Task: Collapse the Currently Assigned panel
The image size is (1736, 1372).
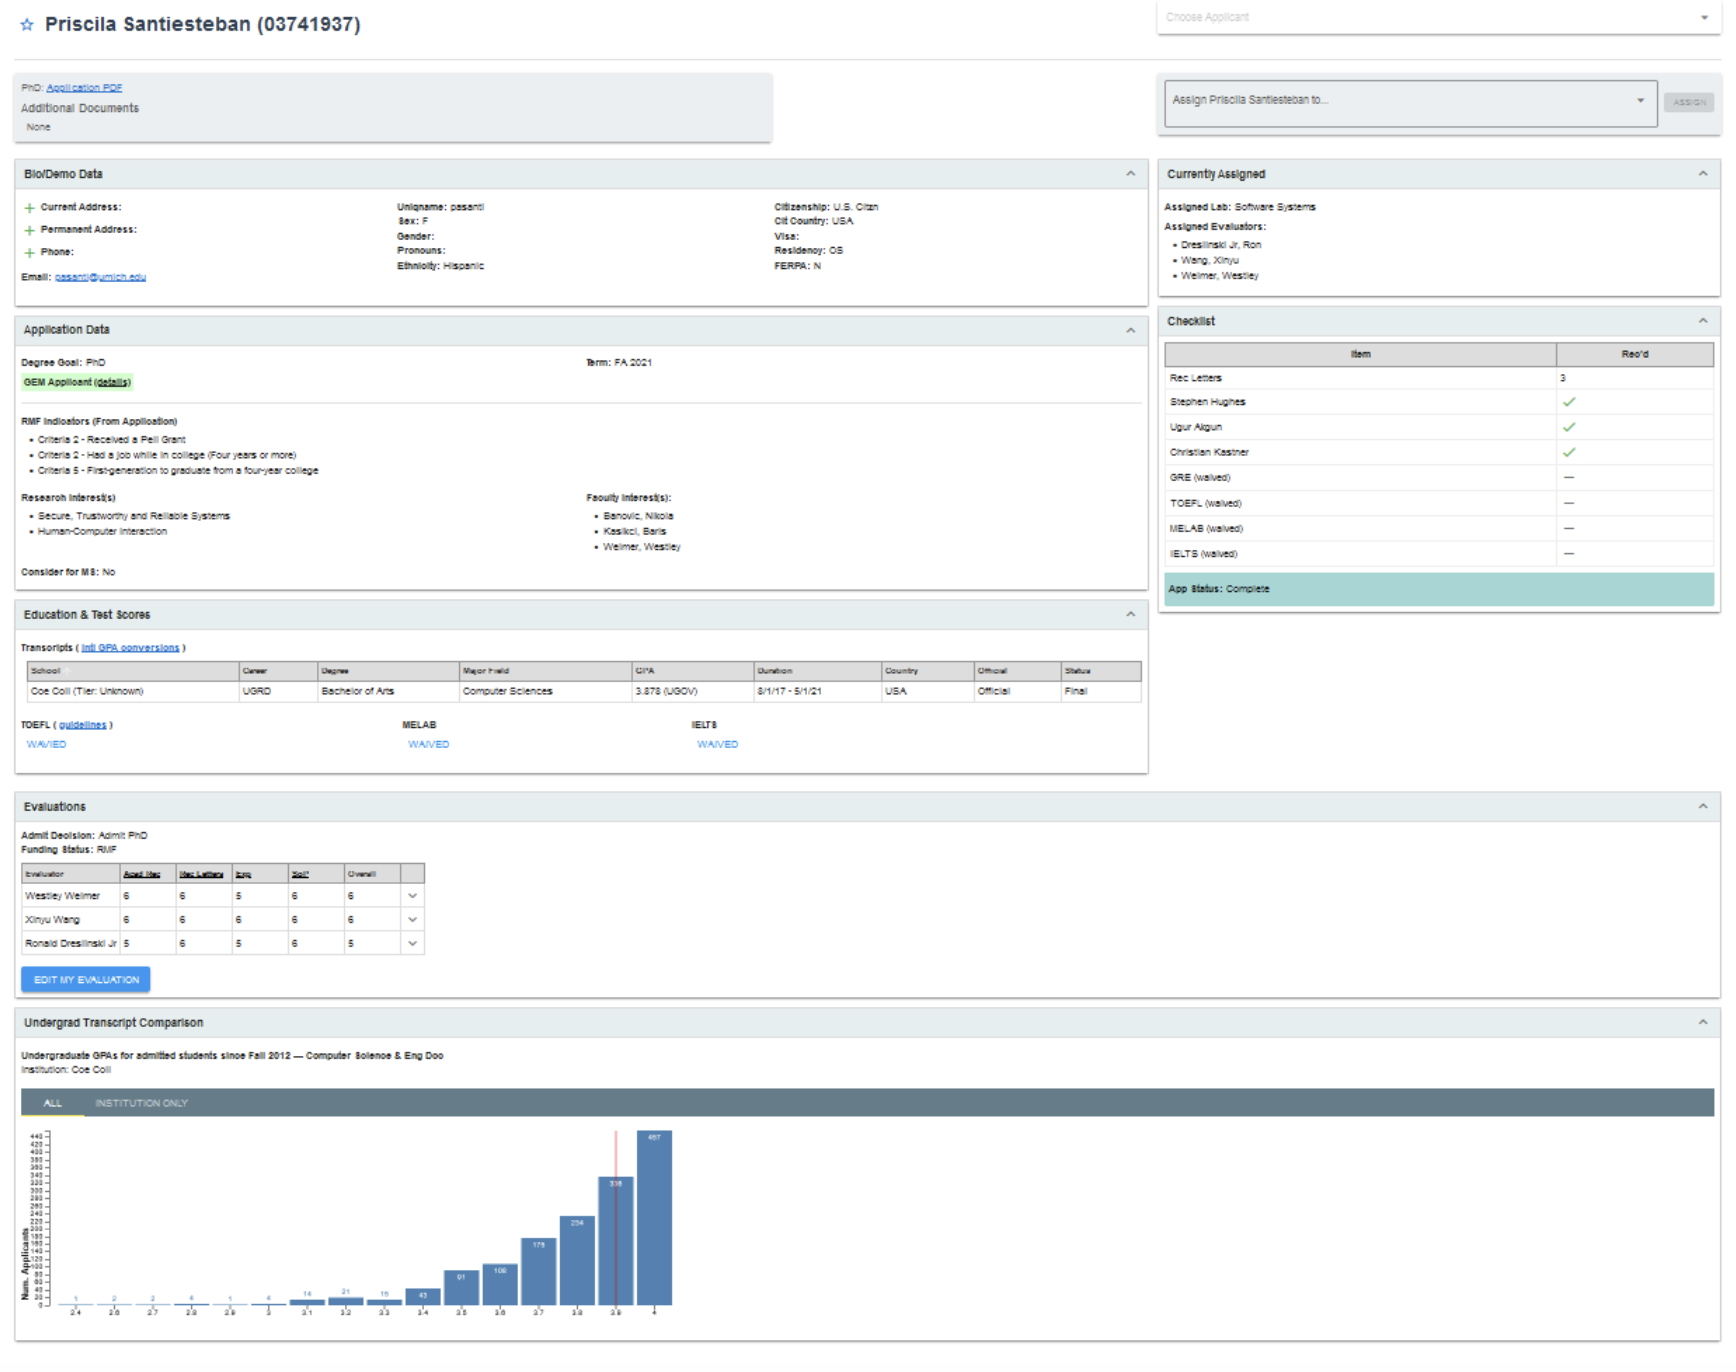Action: pos(1702,174)
